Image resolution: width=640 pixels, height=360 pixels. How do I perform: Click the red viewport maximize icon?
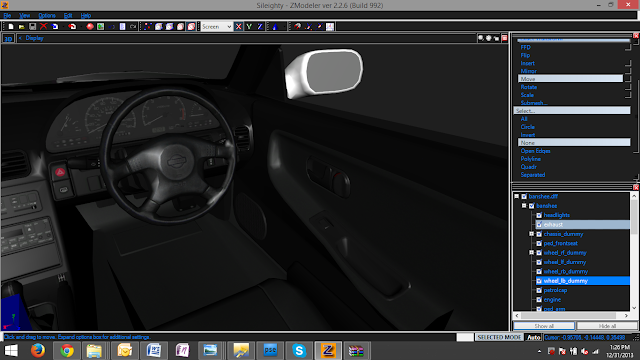click(x=504, y=38)
